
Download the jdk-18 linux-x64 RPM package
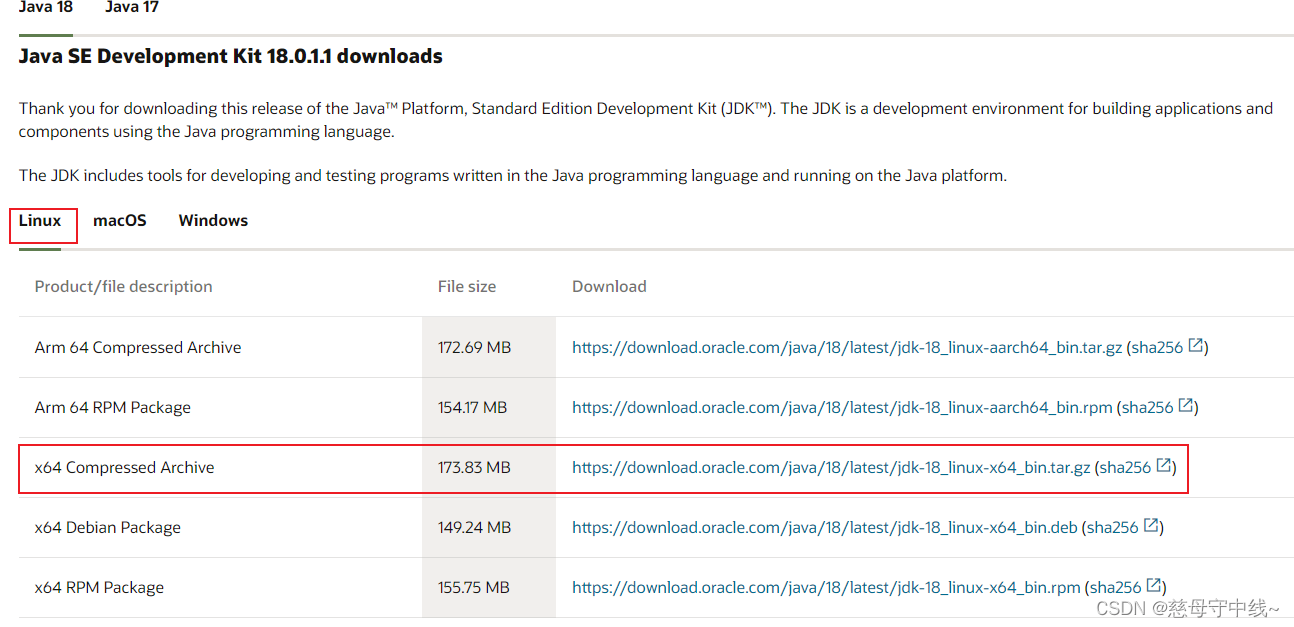(820, 587)
